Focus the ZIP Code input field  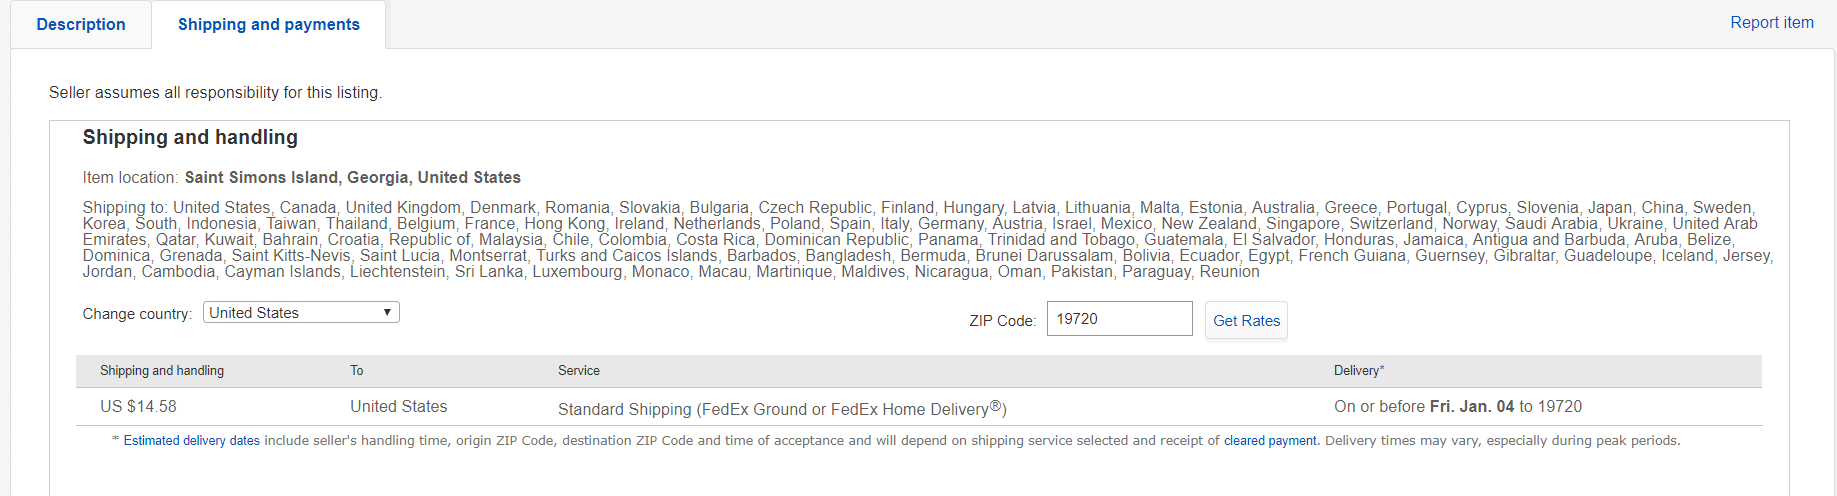(x=1119, y=319)
